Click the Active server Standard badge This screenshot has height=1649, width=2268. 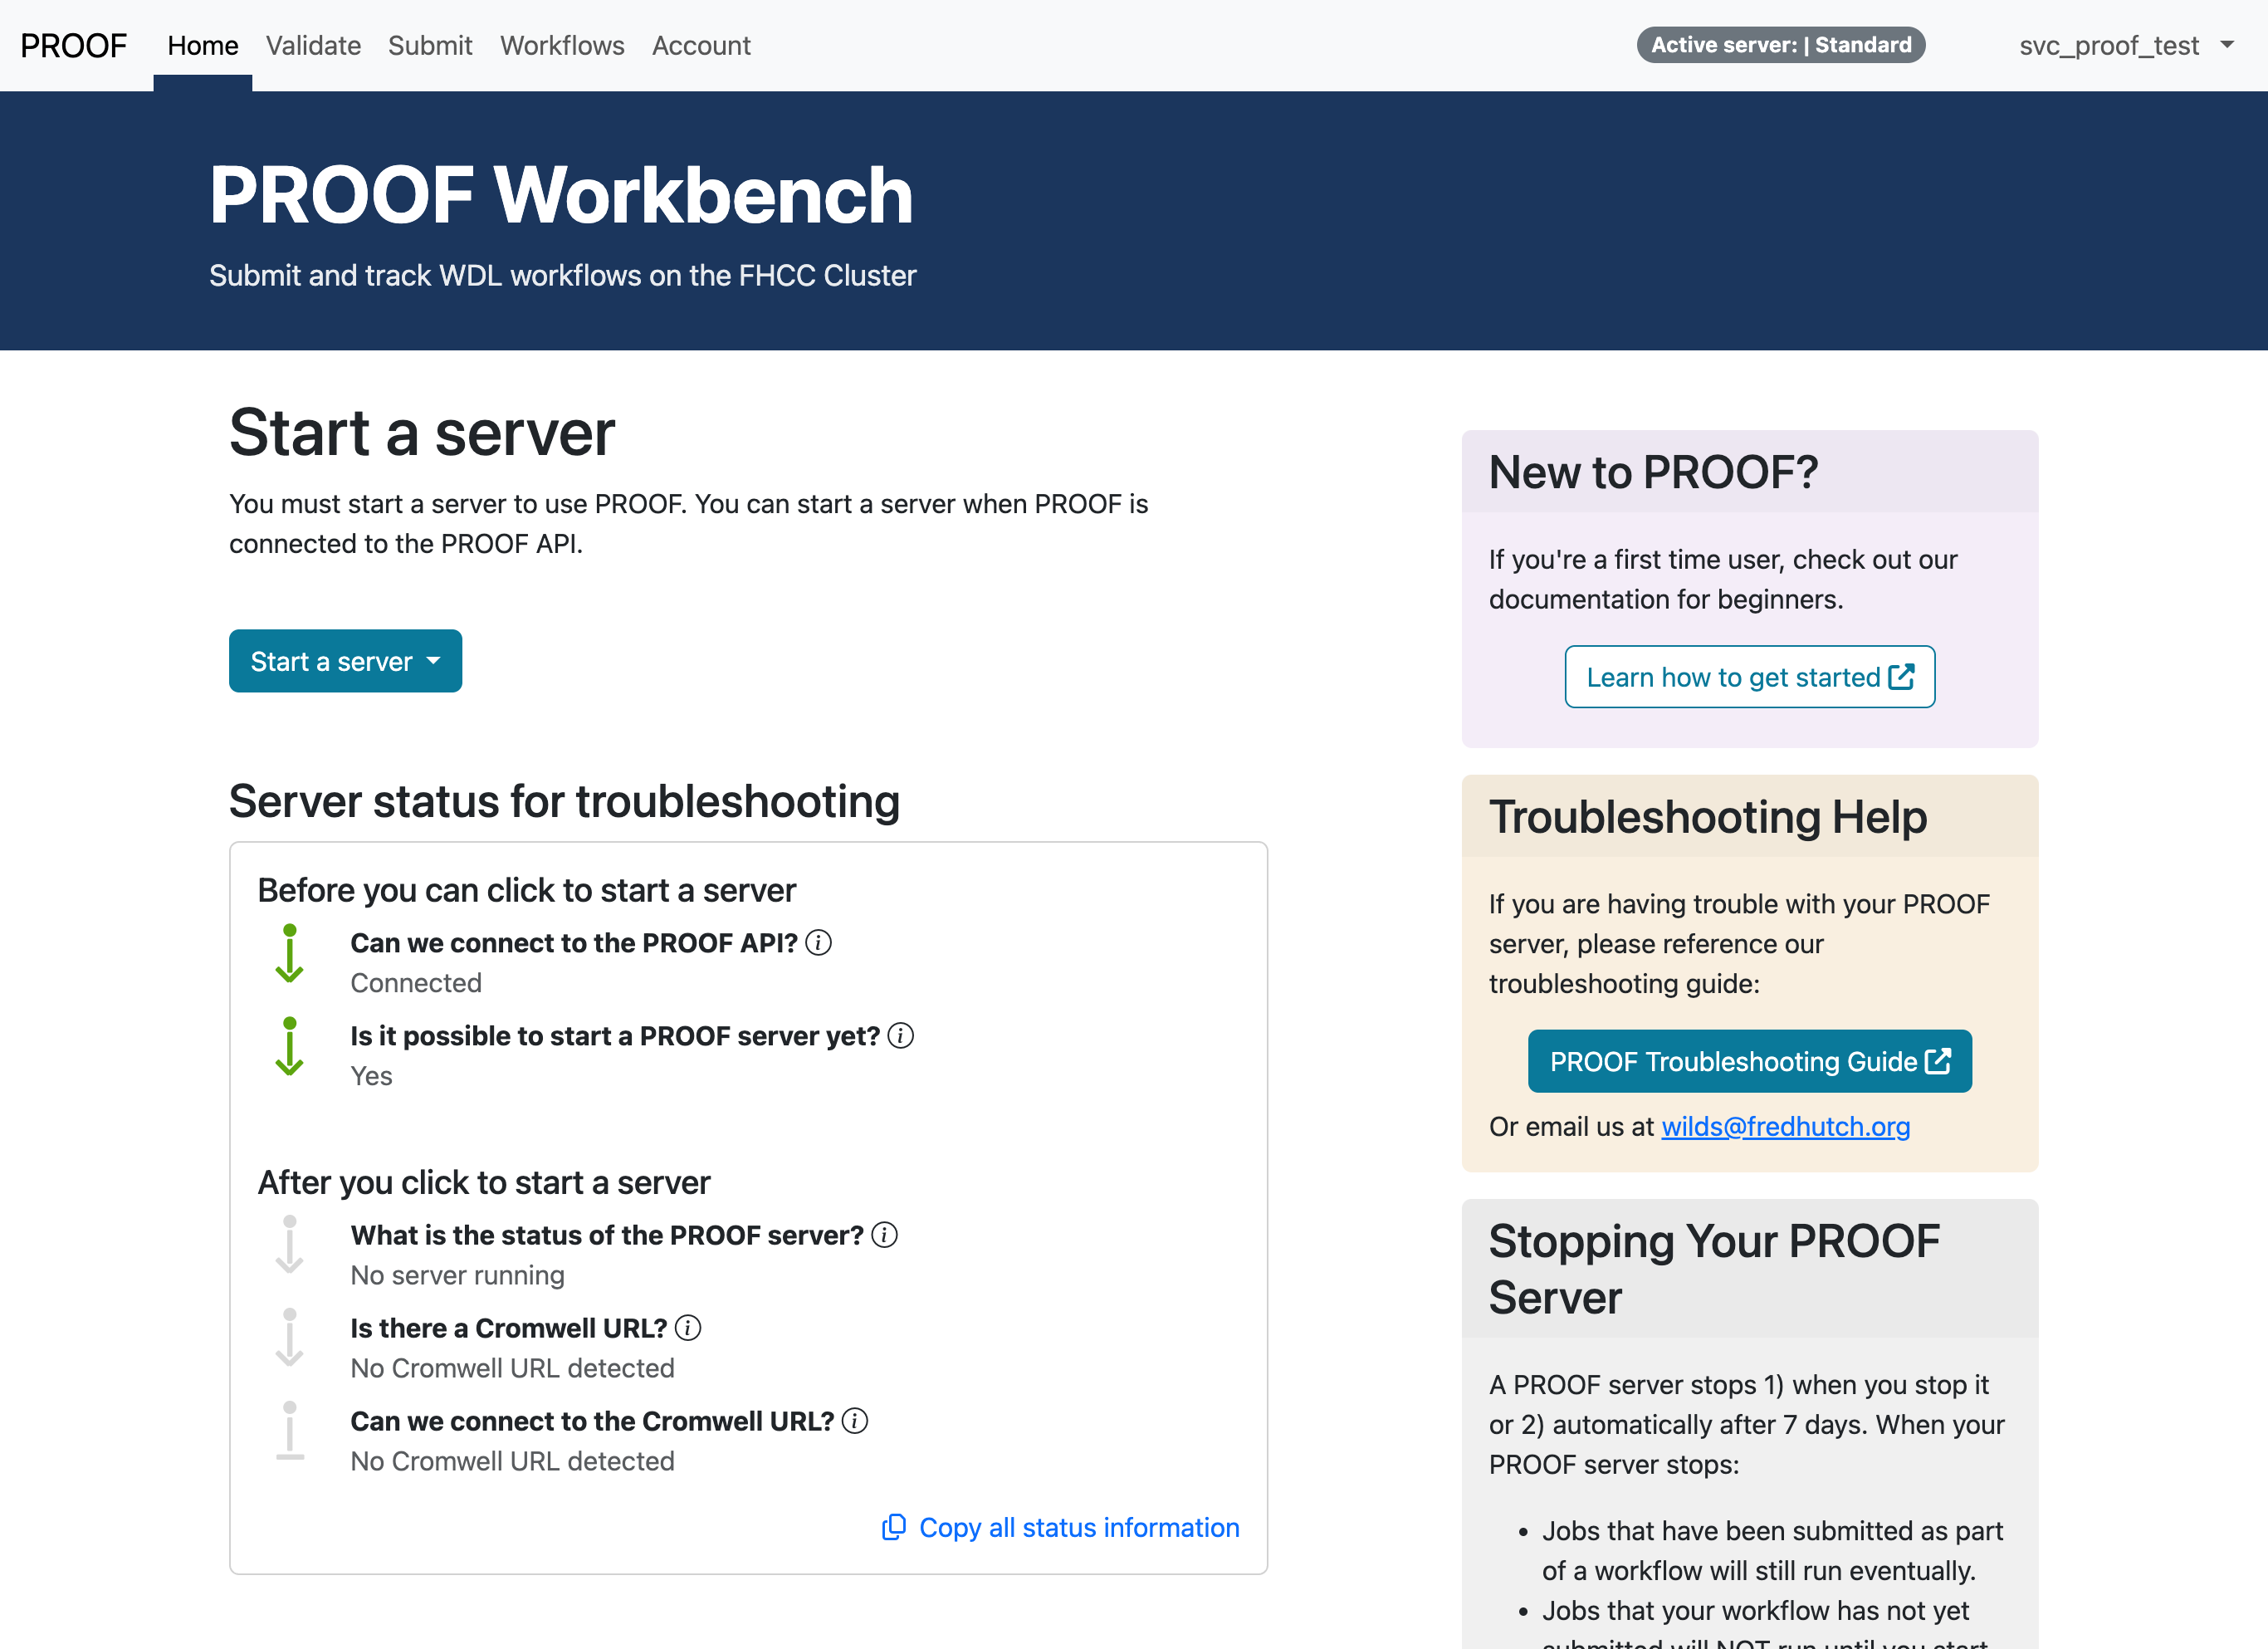[1780, 45]
